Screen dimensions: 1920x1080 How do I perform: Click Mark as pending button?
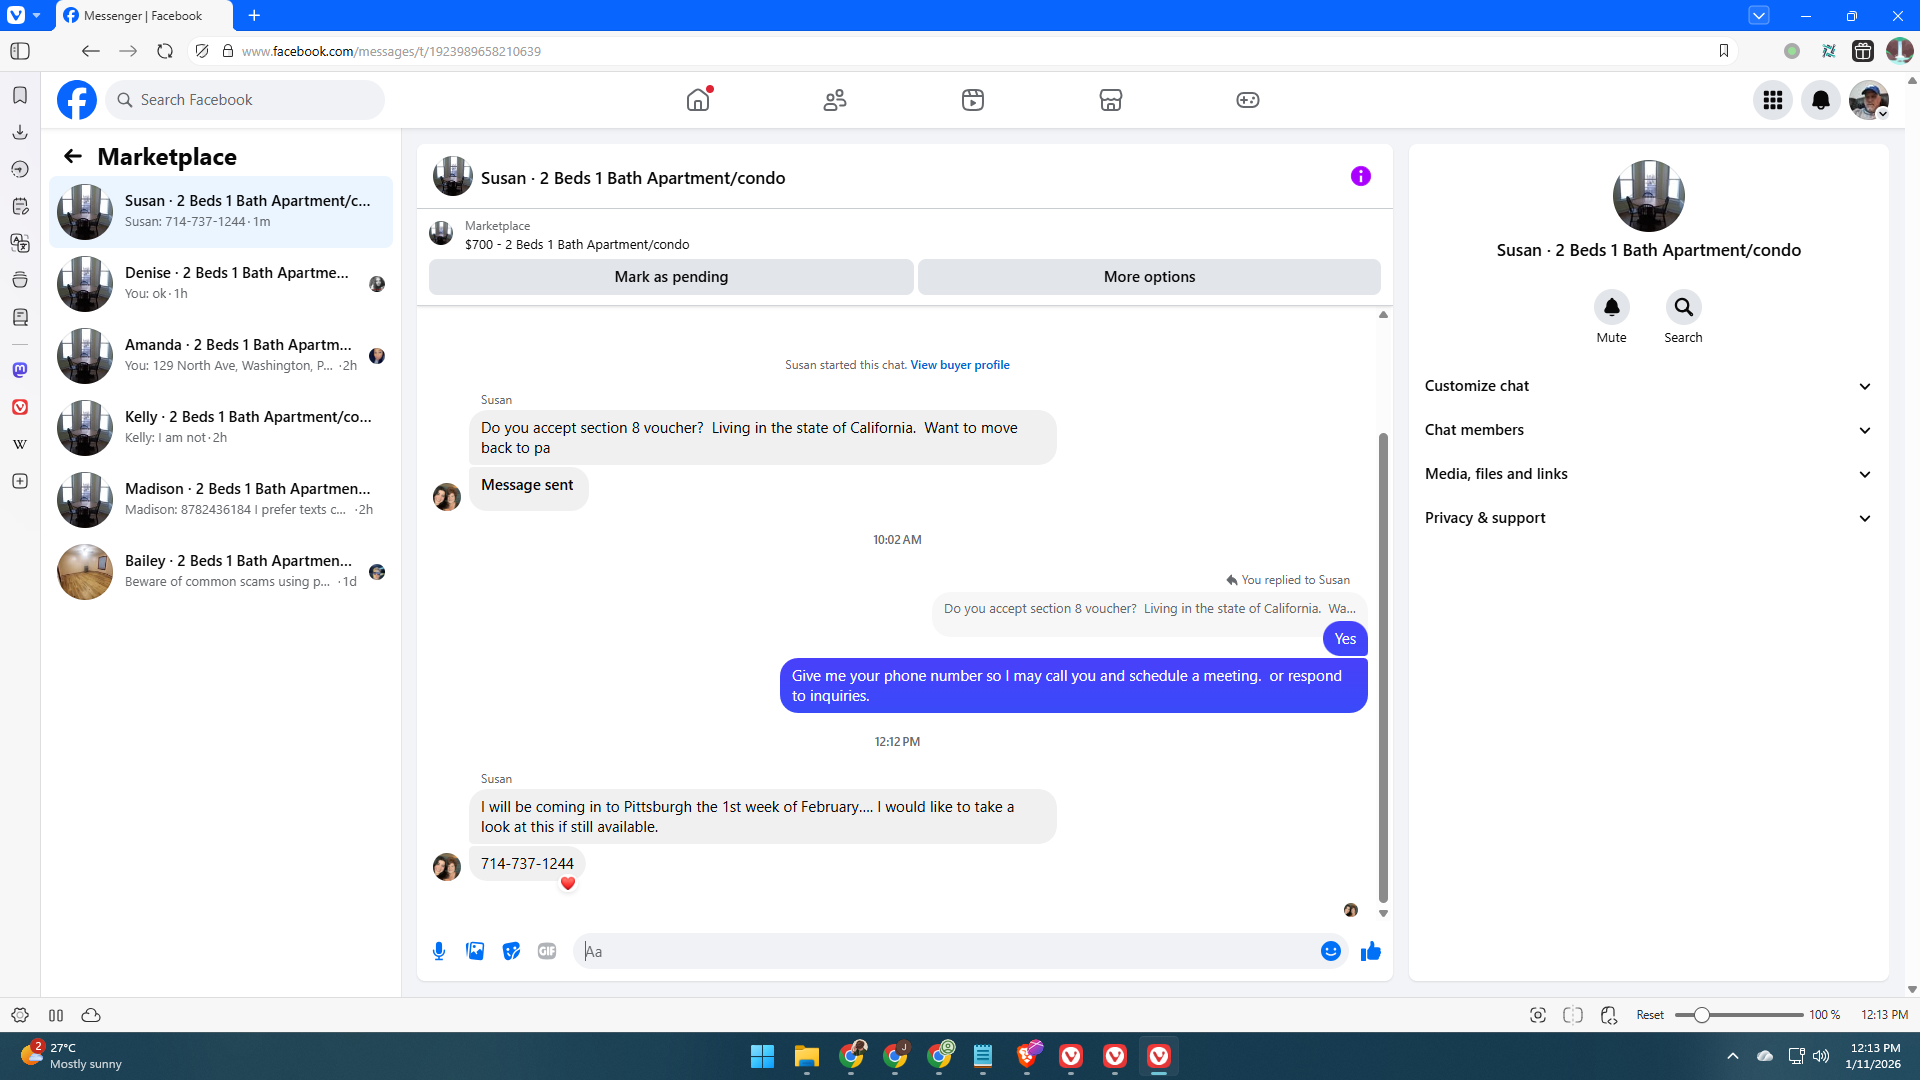(x=671, y=277)
